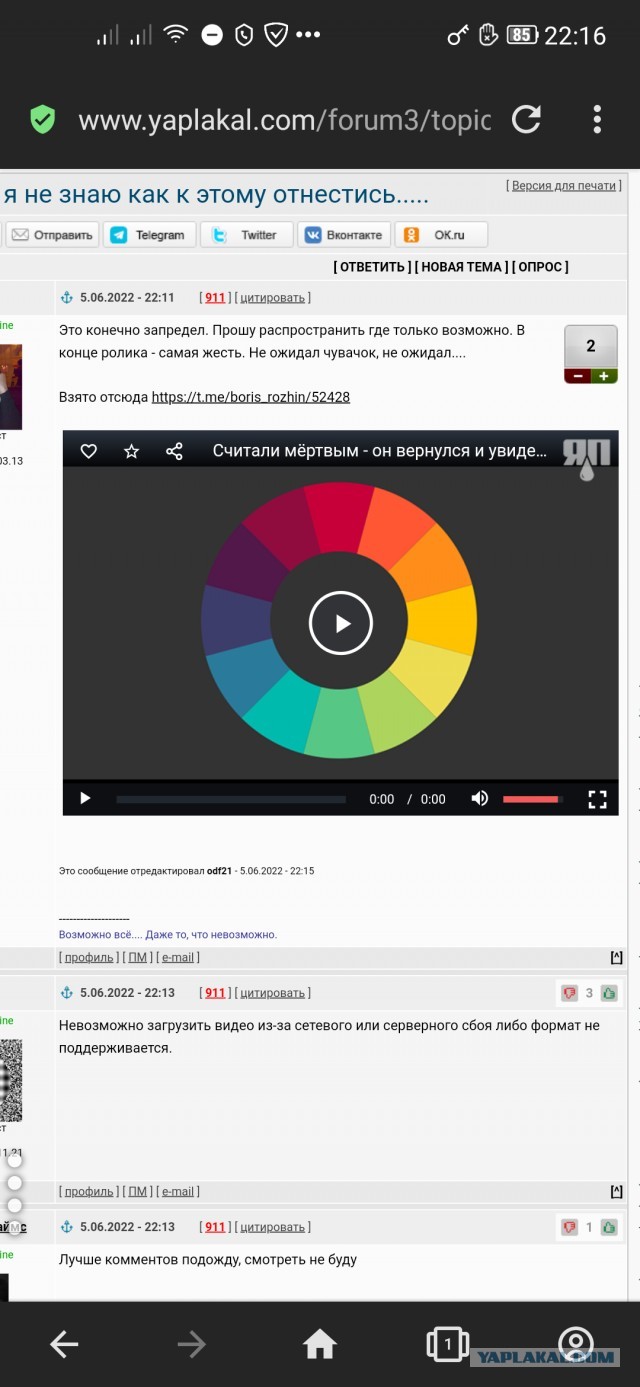Start video with center play button
The width and height of the screenshot is (640, 1387).
(341, 623)
